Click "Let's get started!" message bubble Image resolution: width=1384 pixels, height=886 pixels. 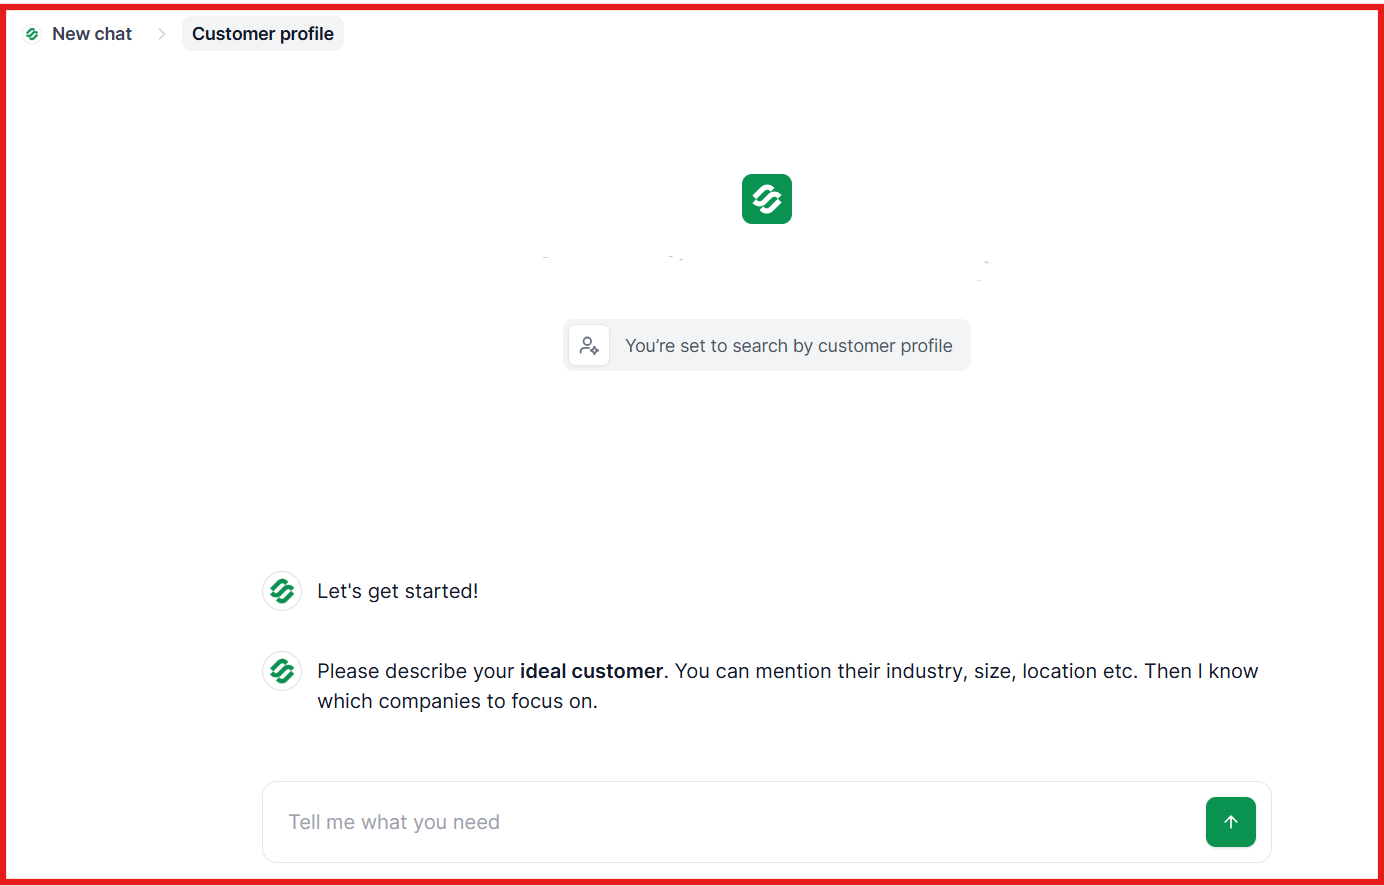coord(397,591)
